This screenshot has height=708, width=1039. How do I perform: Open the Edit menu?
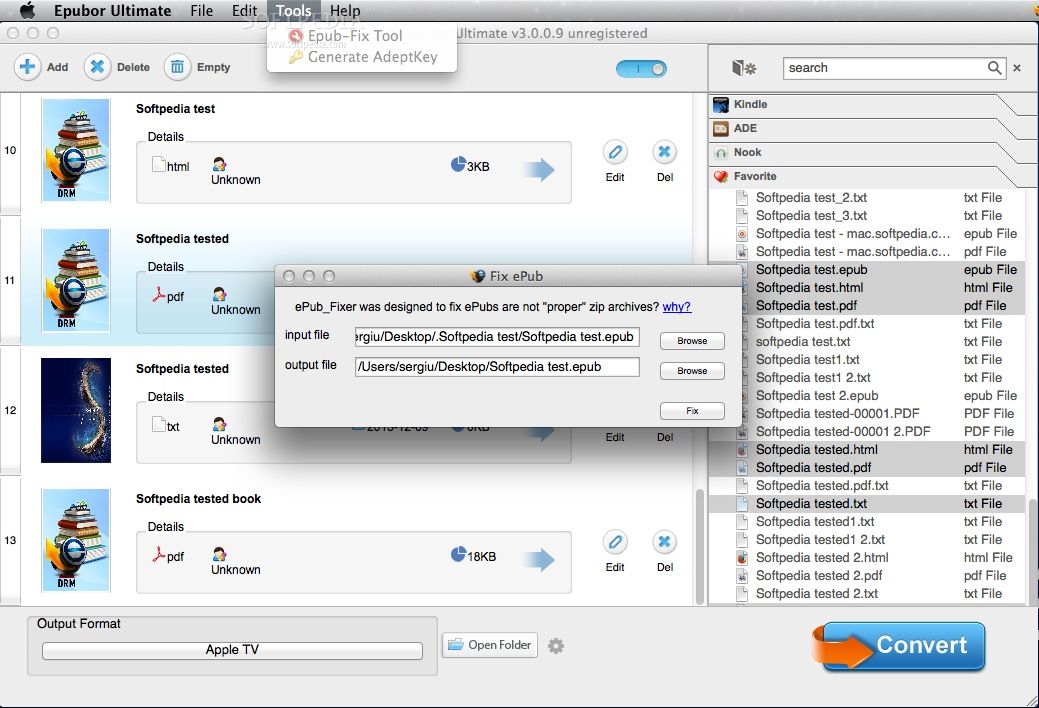(x=245, y=11)
